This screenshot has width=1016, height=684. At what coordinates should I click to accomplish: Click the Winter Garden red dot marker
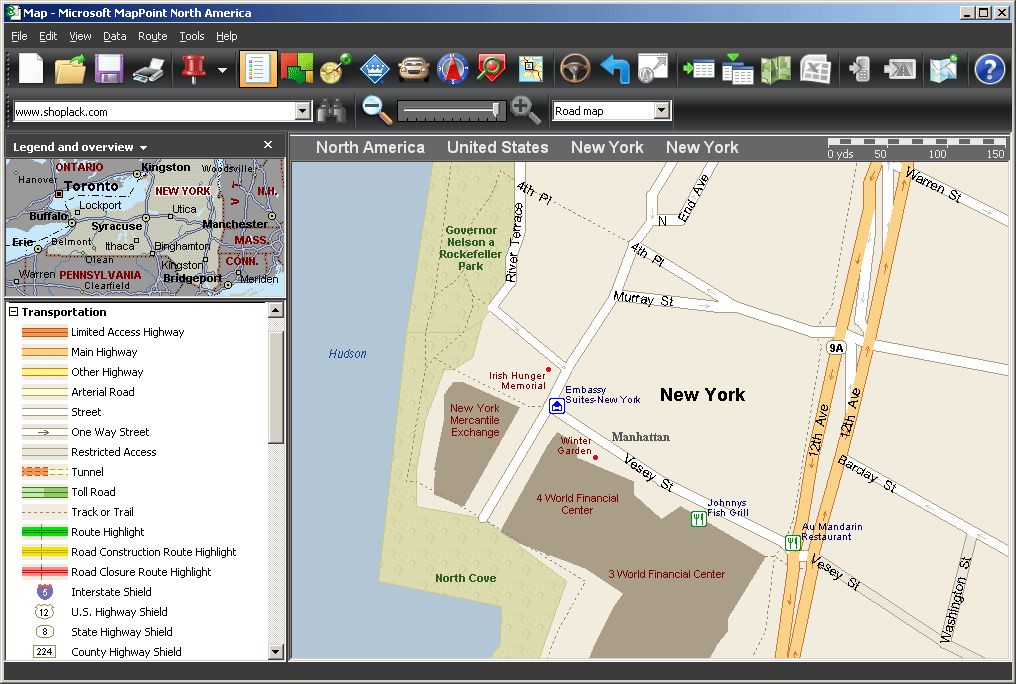click(x=595, y=457)
